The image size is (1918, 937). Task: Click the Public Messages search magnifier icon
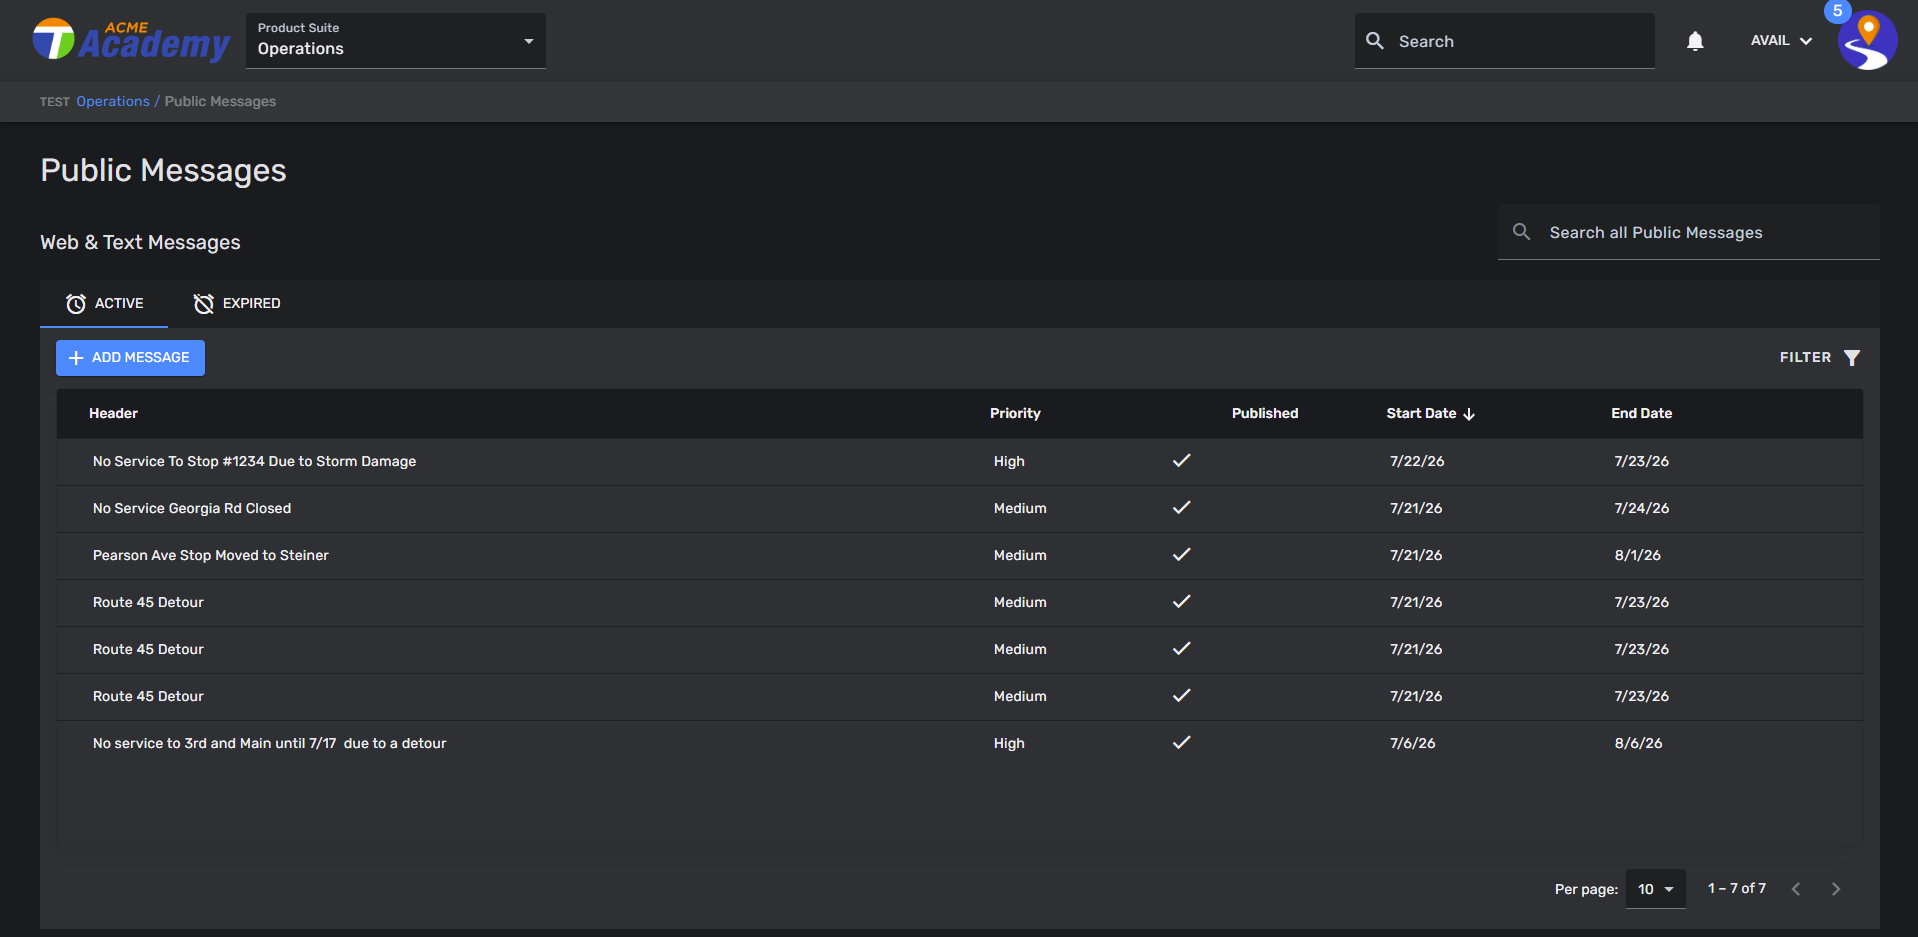coord(1521,232)
